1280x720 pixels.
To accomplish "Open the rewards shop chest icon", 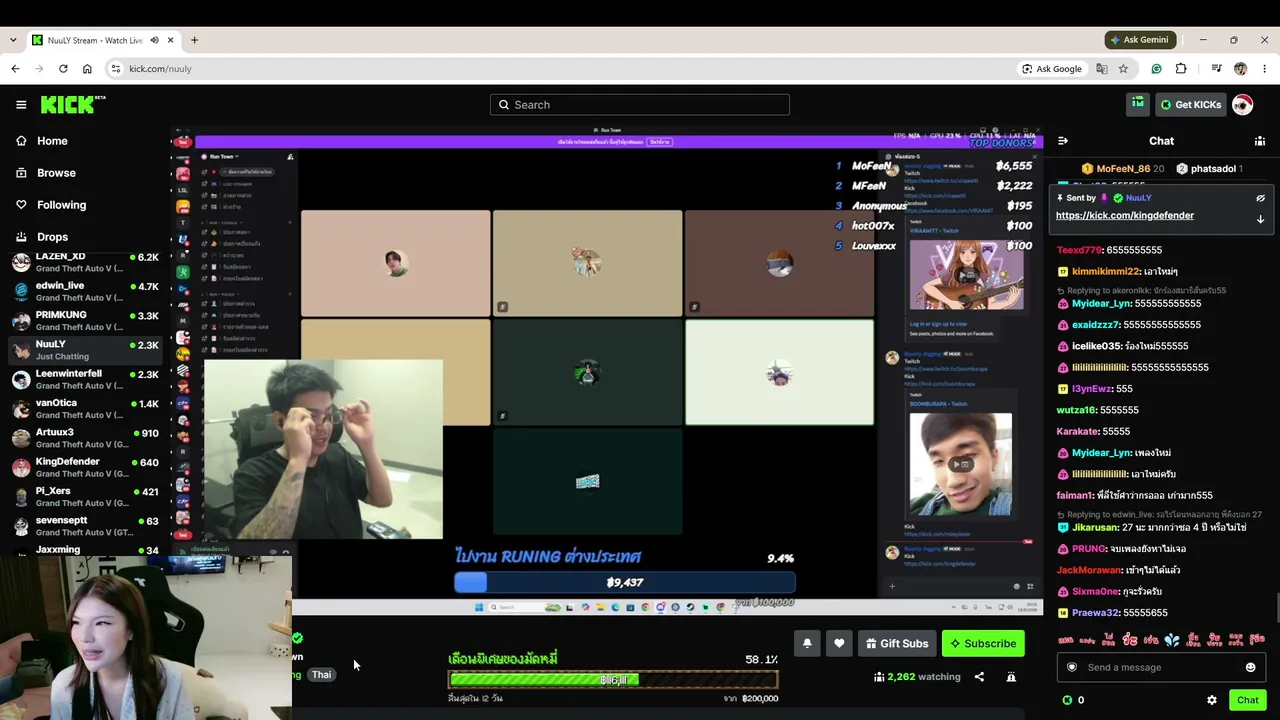I will [1138, 104].
